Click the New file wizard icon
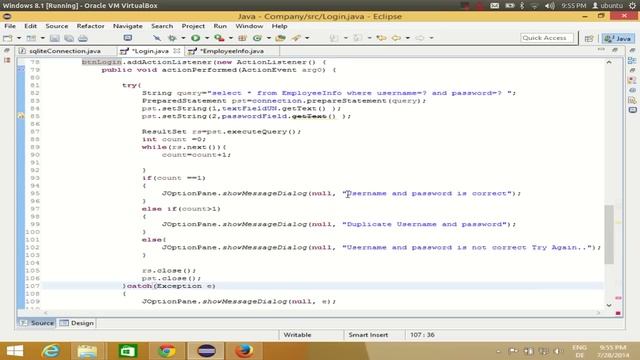Viewport: 640px width, 360px height. click(8, 38)
